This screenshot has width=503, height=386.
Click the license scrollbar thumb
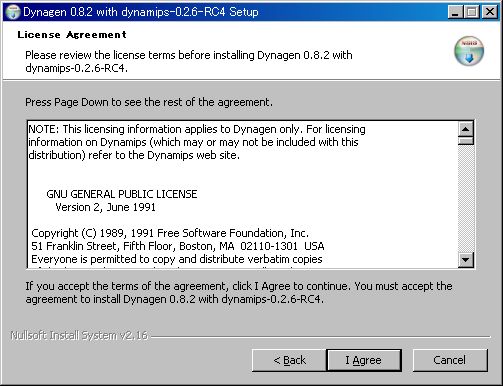pyautogui.click(x=466, y=140)
